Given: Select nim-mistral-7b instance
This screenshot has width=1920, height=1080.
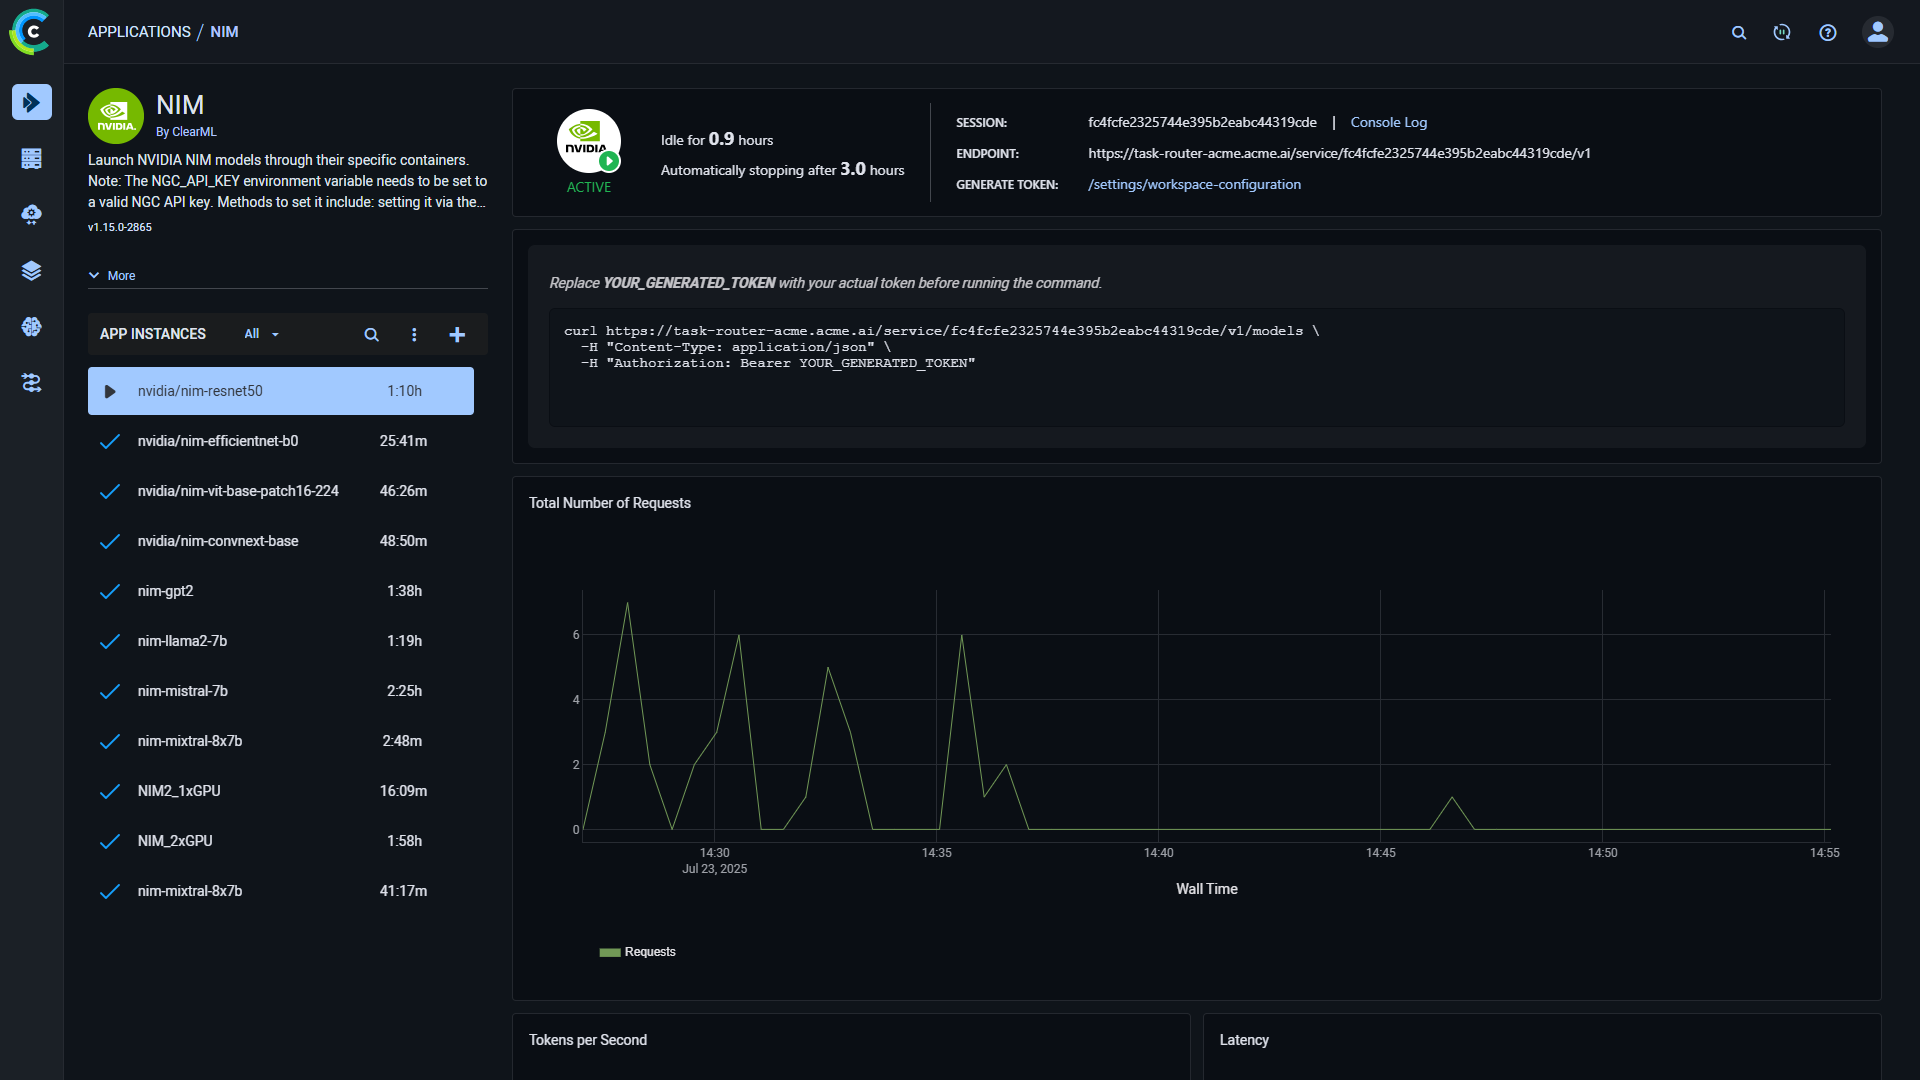Looking at the screenshot, I should point(281,691).
